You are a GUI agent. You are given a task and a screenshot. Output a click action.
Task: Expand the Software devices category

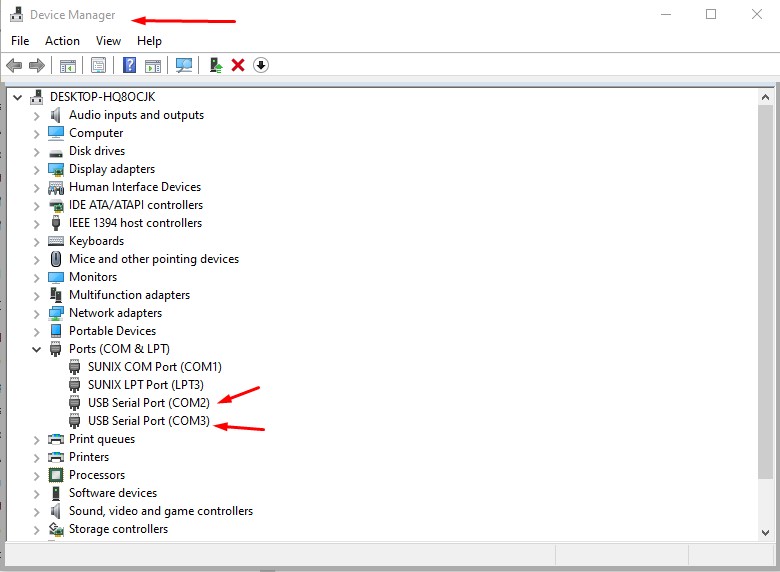[36, 494]
